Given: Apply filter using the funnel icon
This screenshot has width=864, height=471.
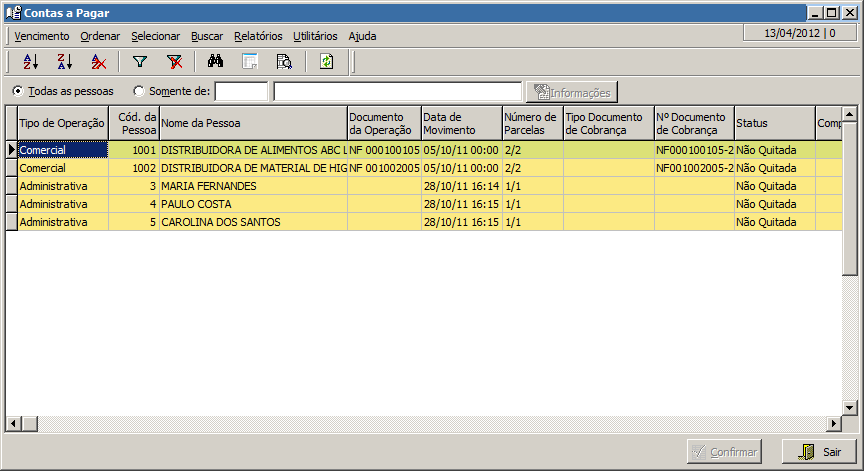Looking at the screenshot, I should click(140, 62).
